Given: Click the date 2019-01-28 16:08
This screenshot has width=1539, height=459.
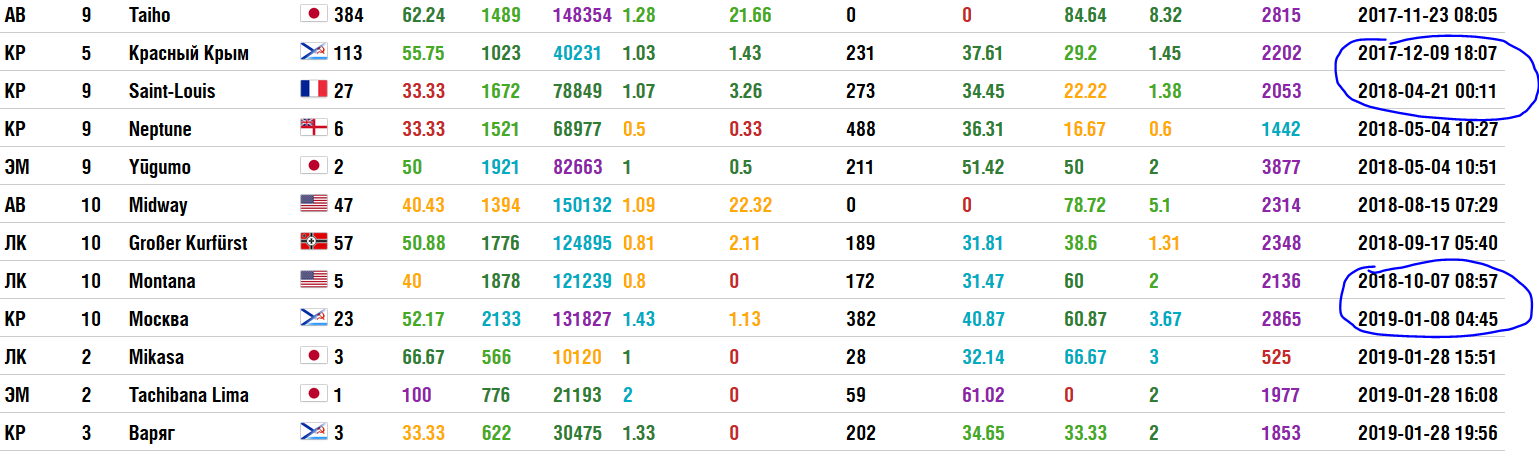Looking at the screenshot, I should click(1427, 395).
